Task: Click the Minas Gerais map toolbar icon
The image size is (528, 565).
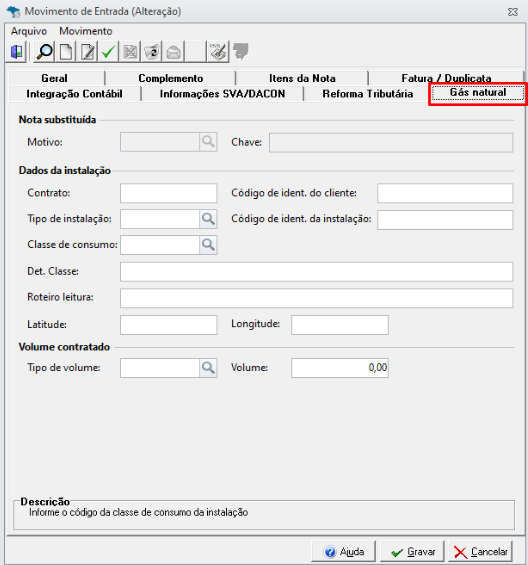Action: click(240, 52)
